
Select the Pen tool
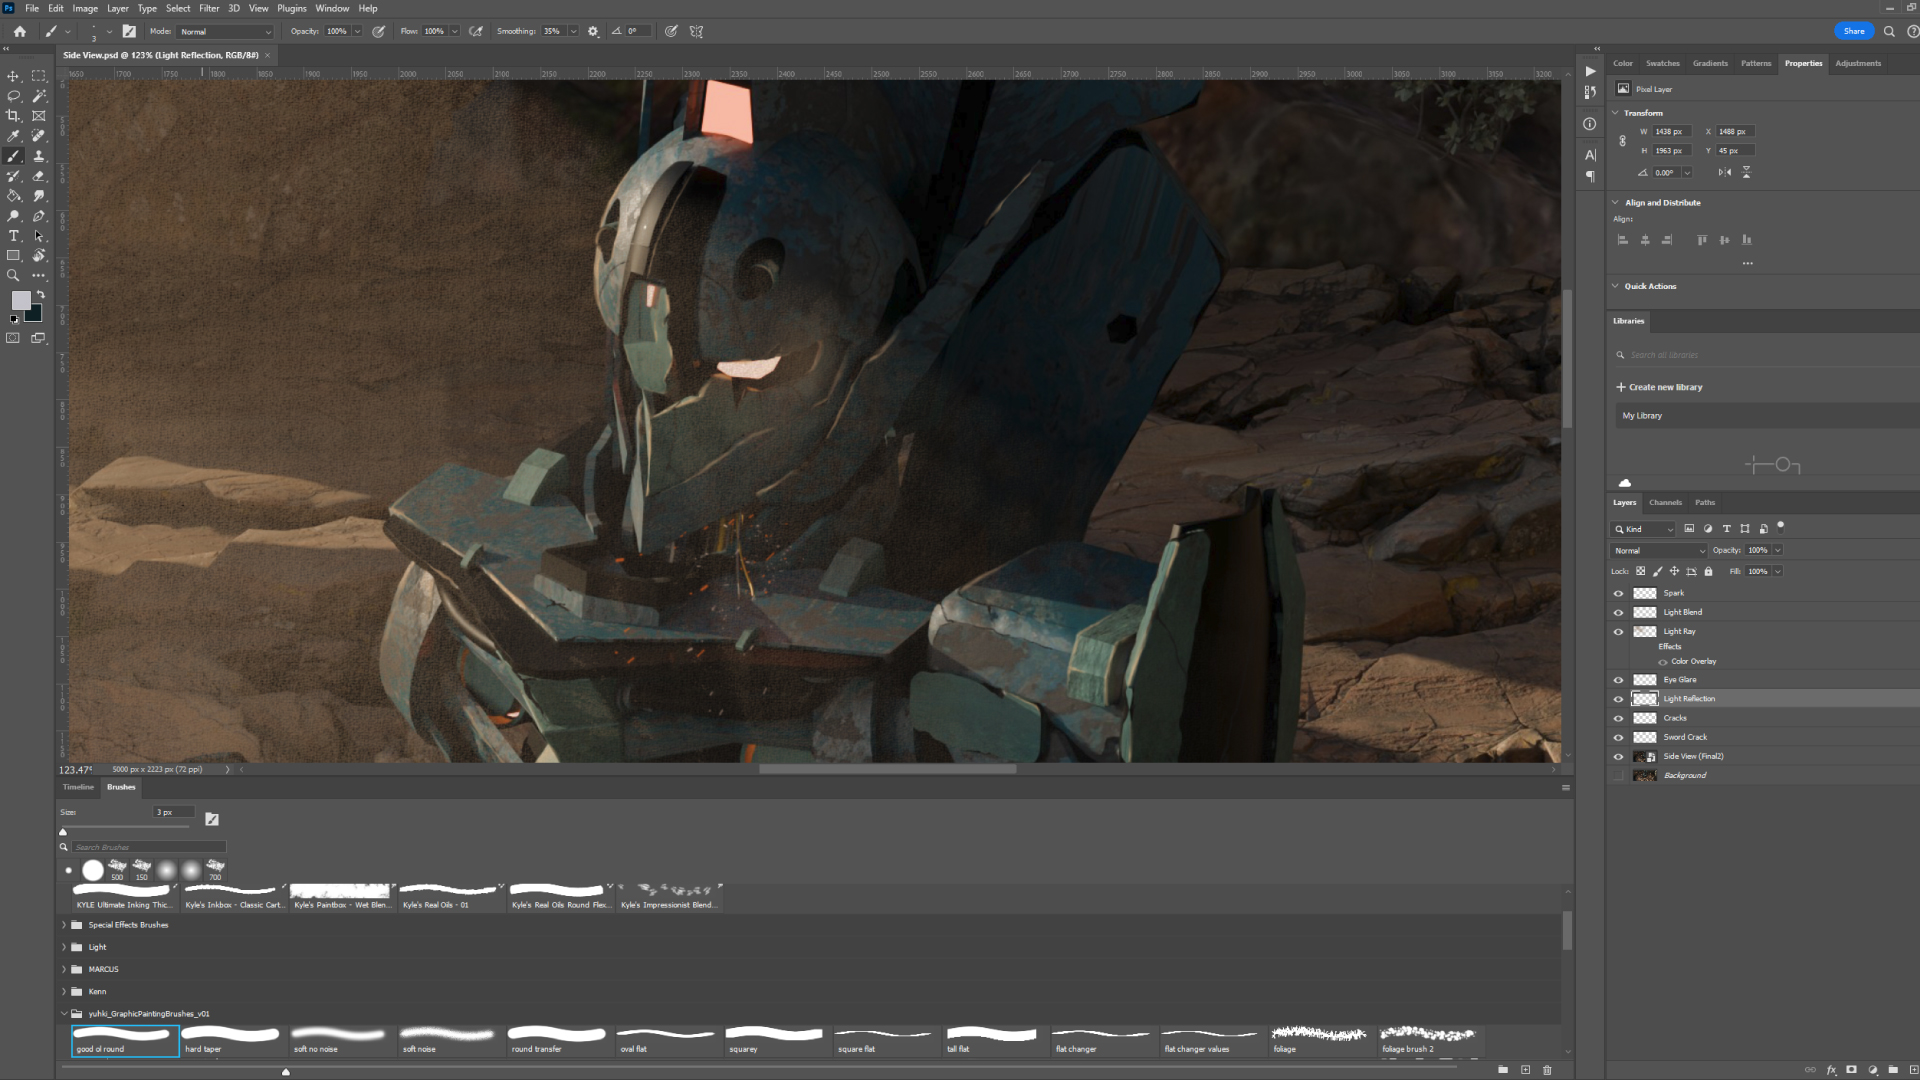click(39, 216)
